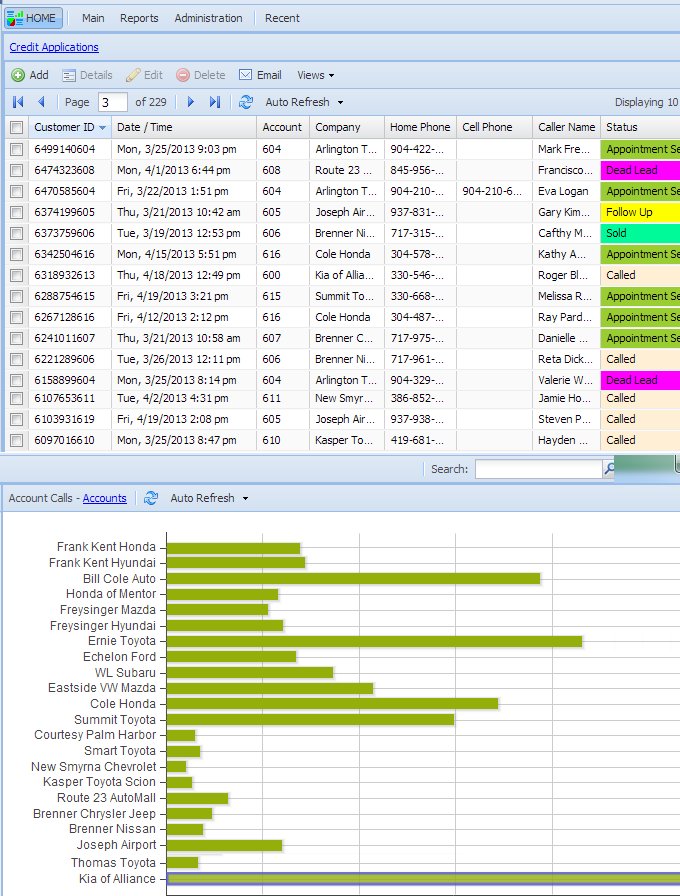Open the Administration menu
This screenshot has width=680, height=896.
click(208, 18)
